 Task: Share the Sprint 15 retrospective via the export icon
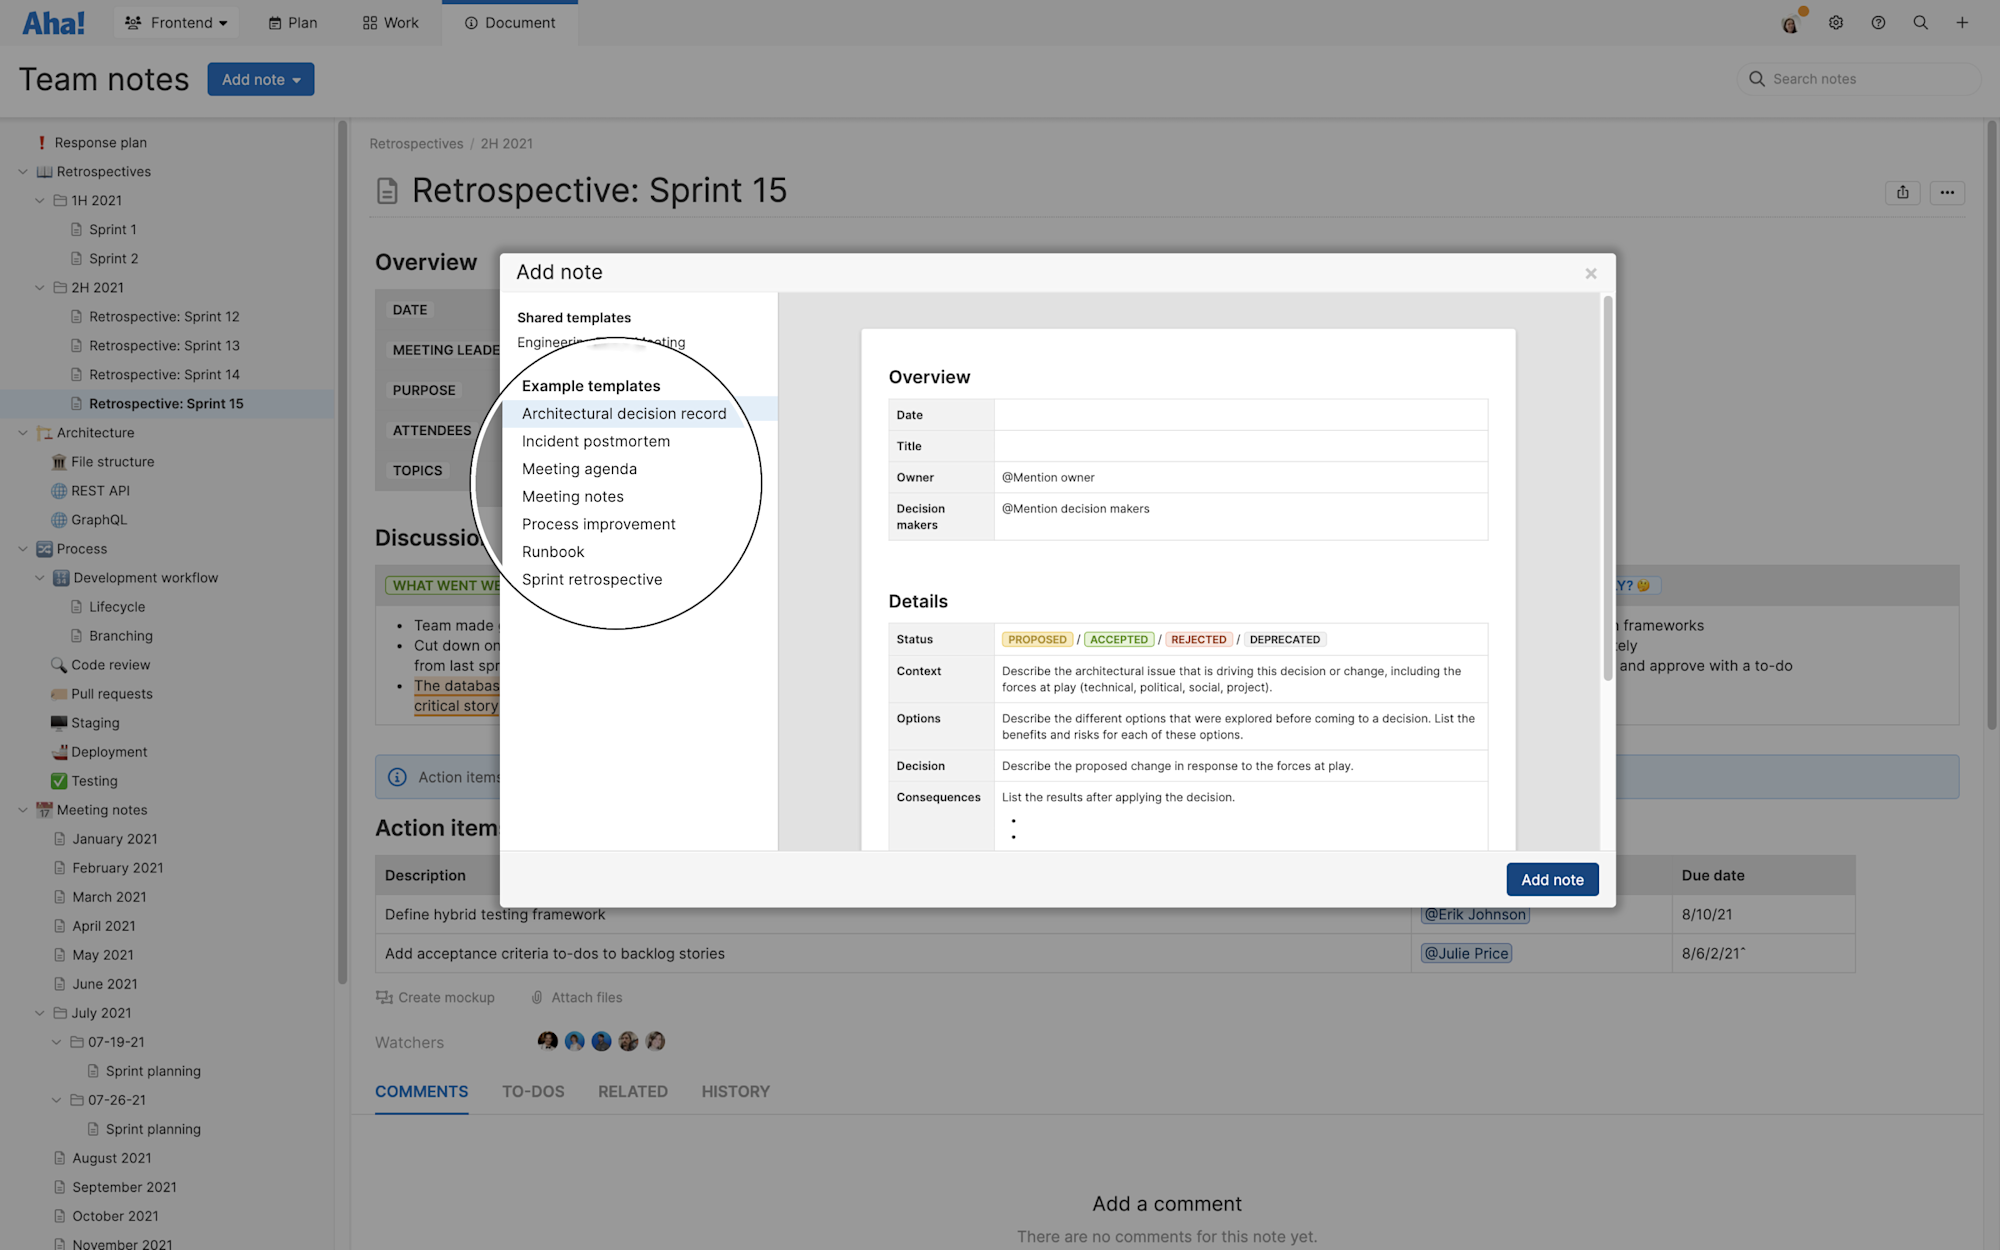pyautogui.click(x=1902, y=193)
